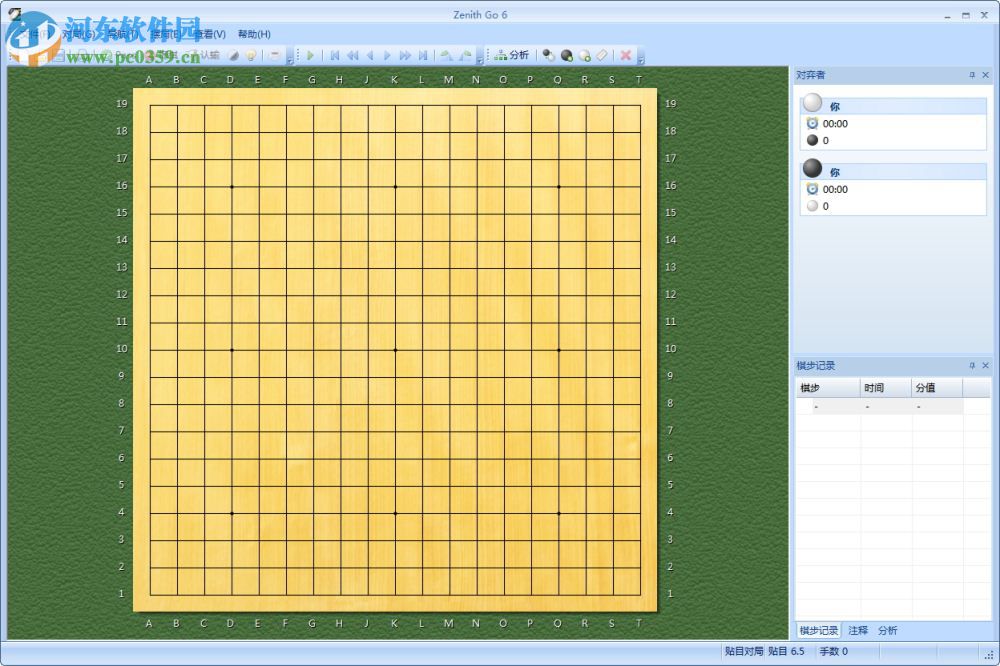Viewport: 1000px width, 666px height.
Task: Click the undo arrow icon in the toolbar
Action: (447, 55)
